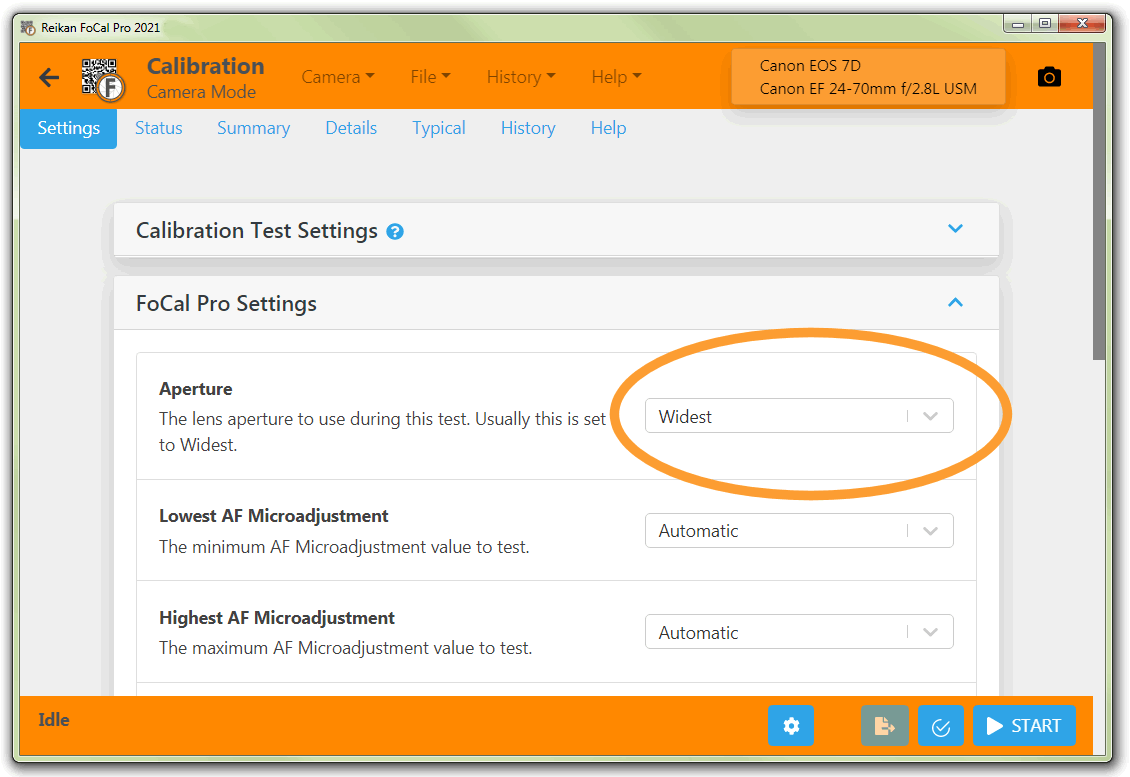This screenshot has width=1130, height=777.
Task: Click the FoCal Pro Settings heading
Action: point(226,303)
